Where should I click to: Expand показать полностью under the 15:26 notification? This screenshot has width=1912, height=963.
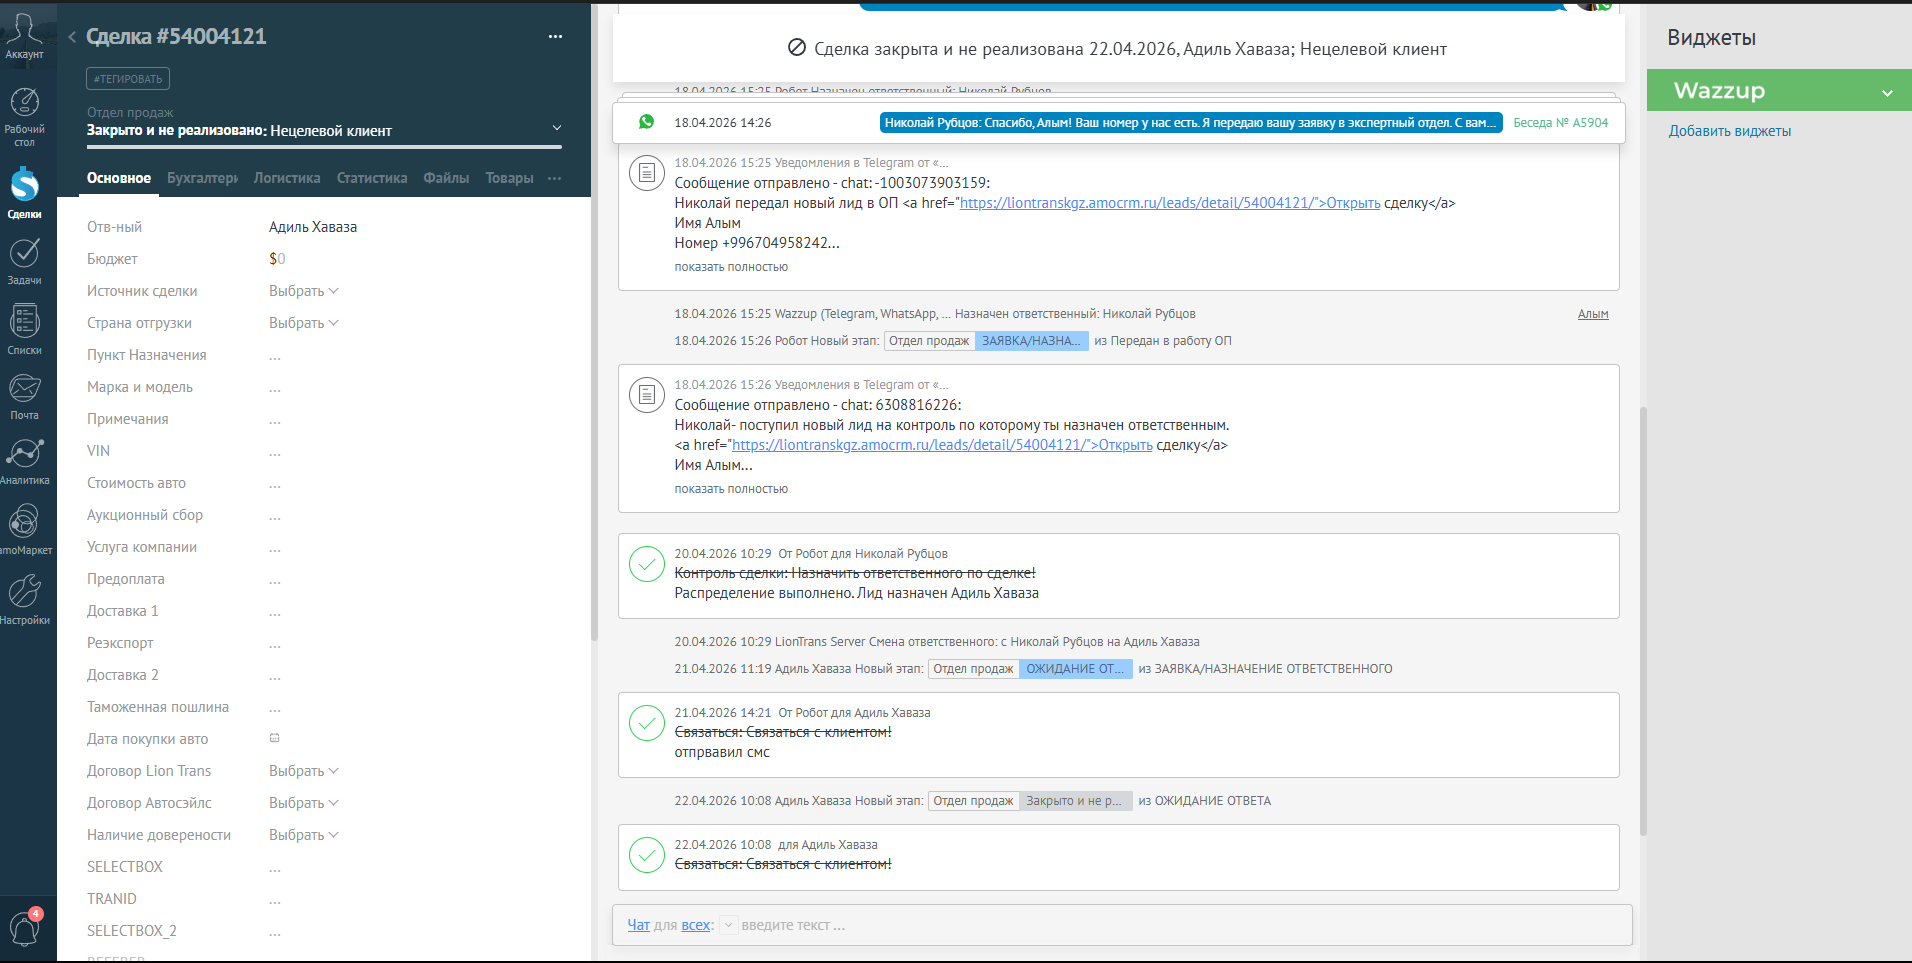pos(731,489)
